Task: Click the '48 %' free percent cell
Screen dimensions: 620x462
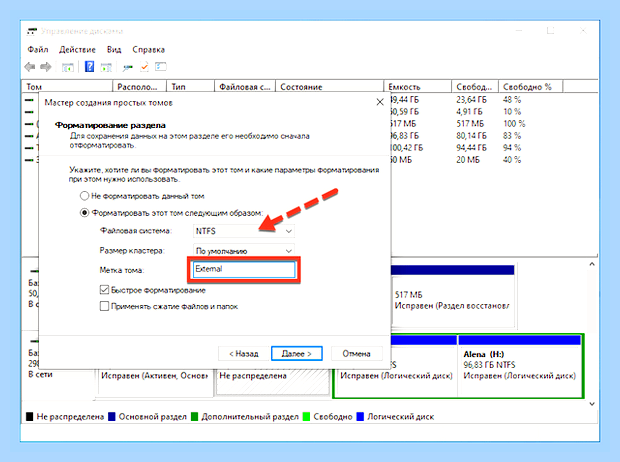Action: [x=512, y=100]
